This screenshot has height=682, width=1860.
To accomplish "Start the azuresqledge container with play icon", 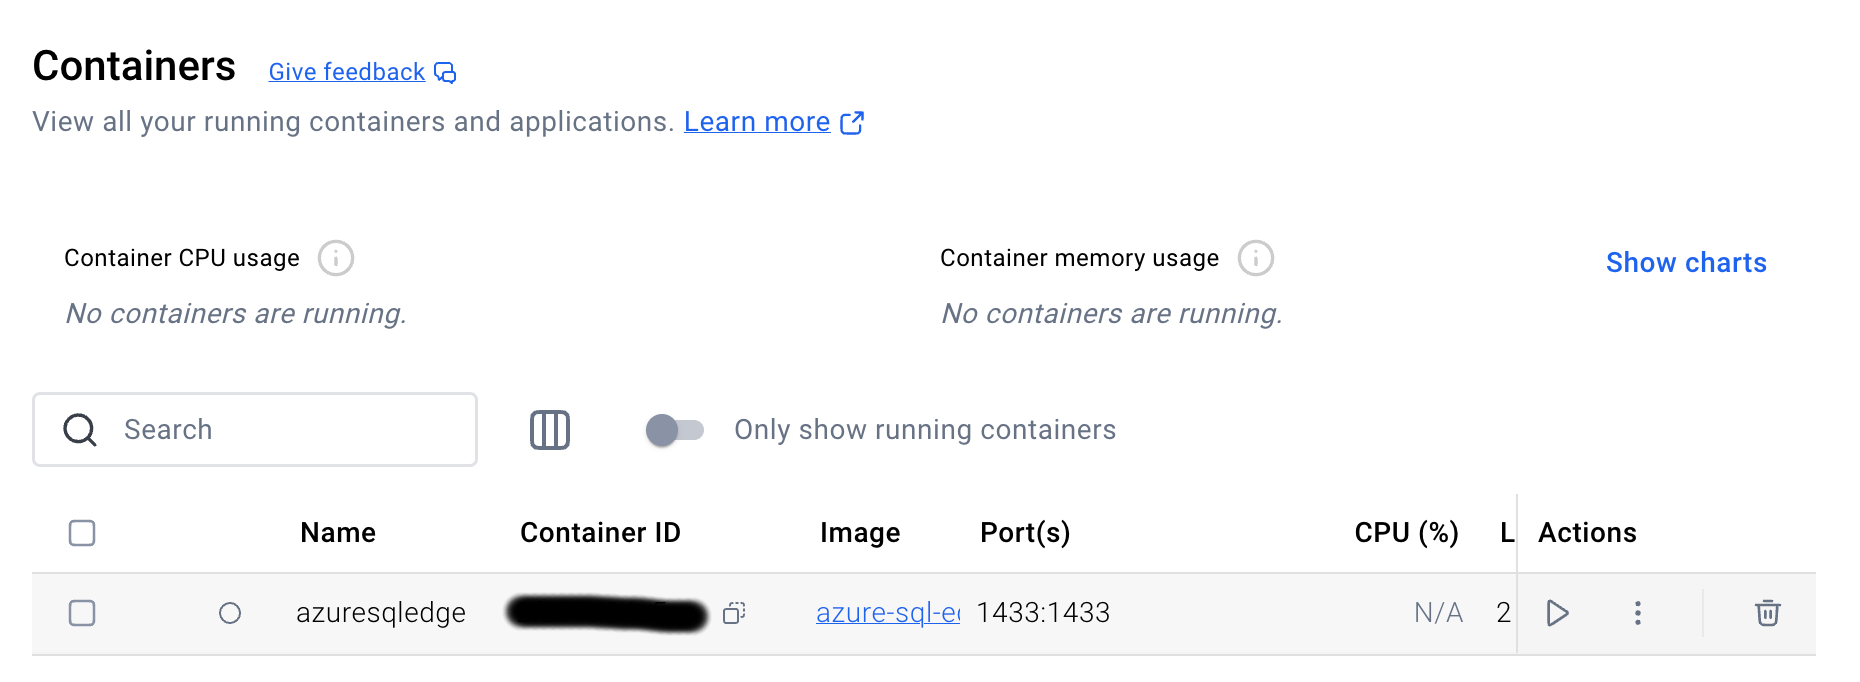I will [x=1557, y=613].
